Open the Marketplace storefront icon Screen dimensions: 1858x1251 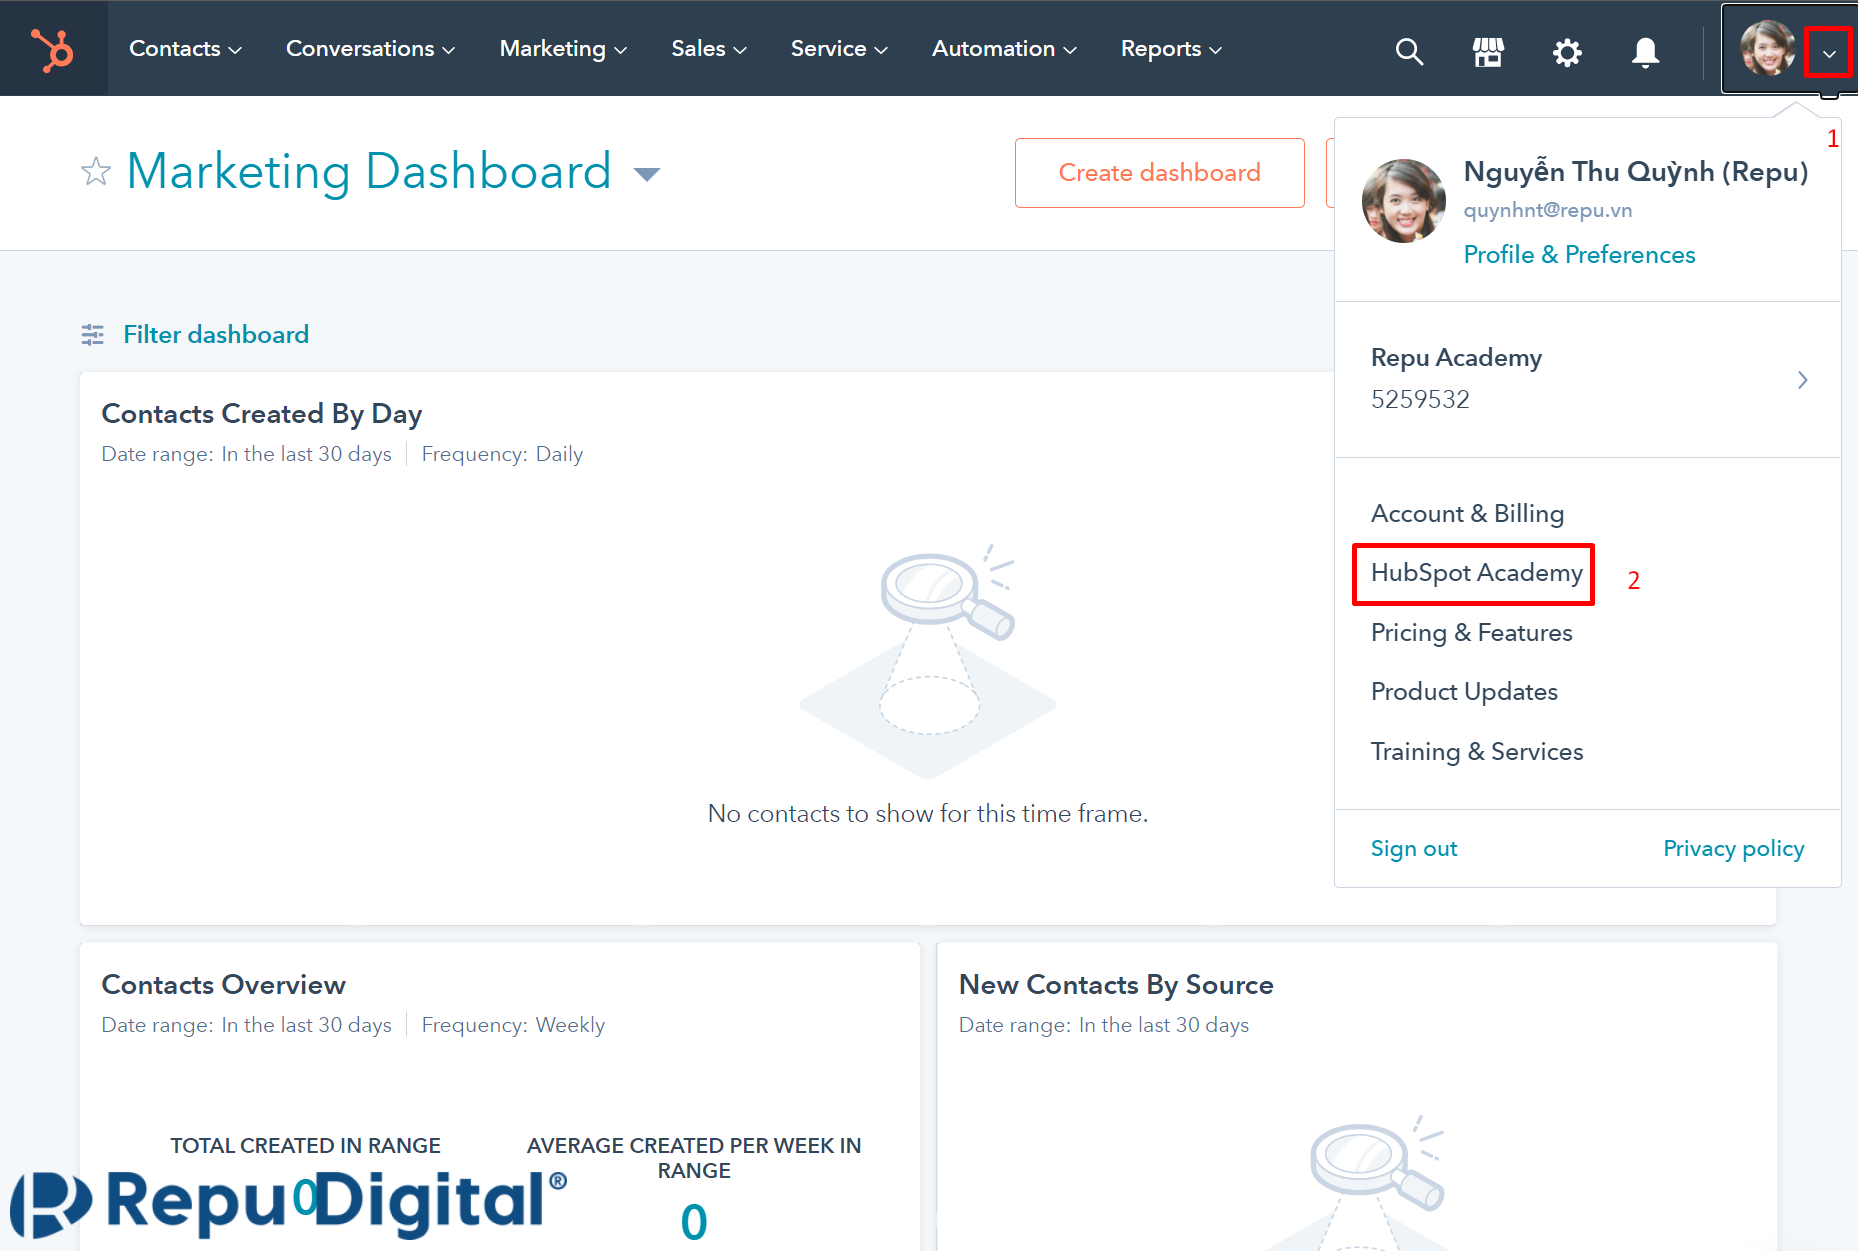(x=1488, y=51)
